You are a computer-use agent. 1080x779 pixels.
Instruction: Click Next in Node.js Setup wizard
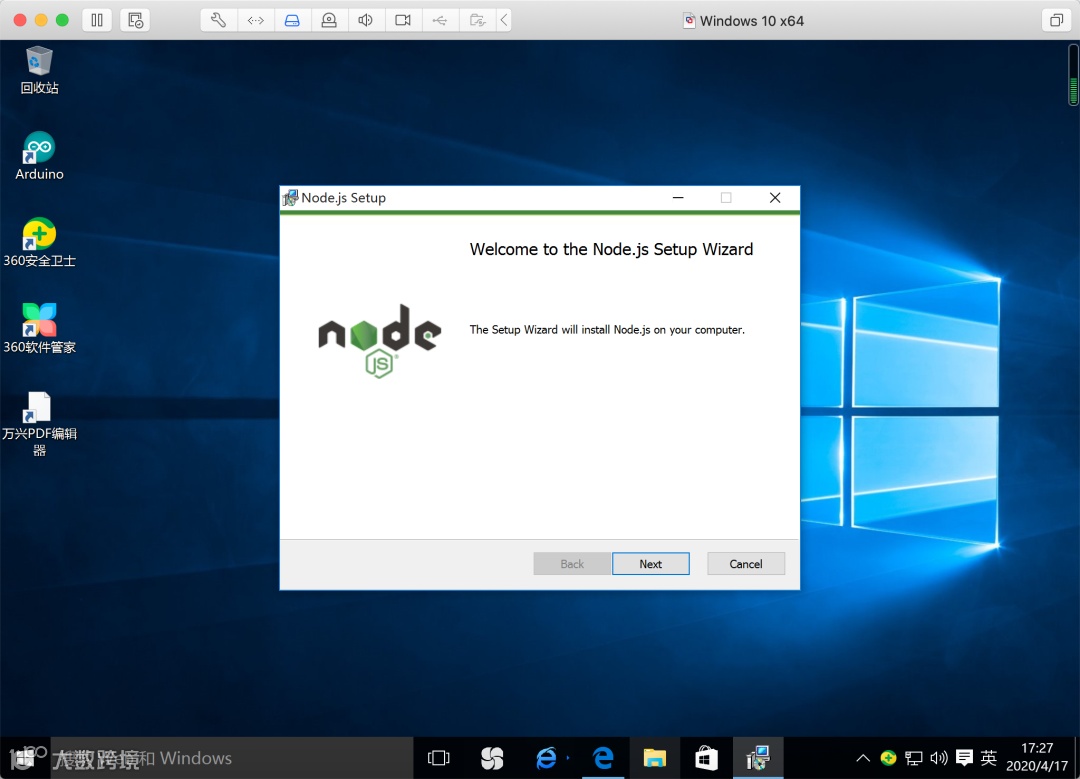(x=650, y=563)
